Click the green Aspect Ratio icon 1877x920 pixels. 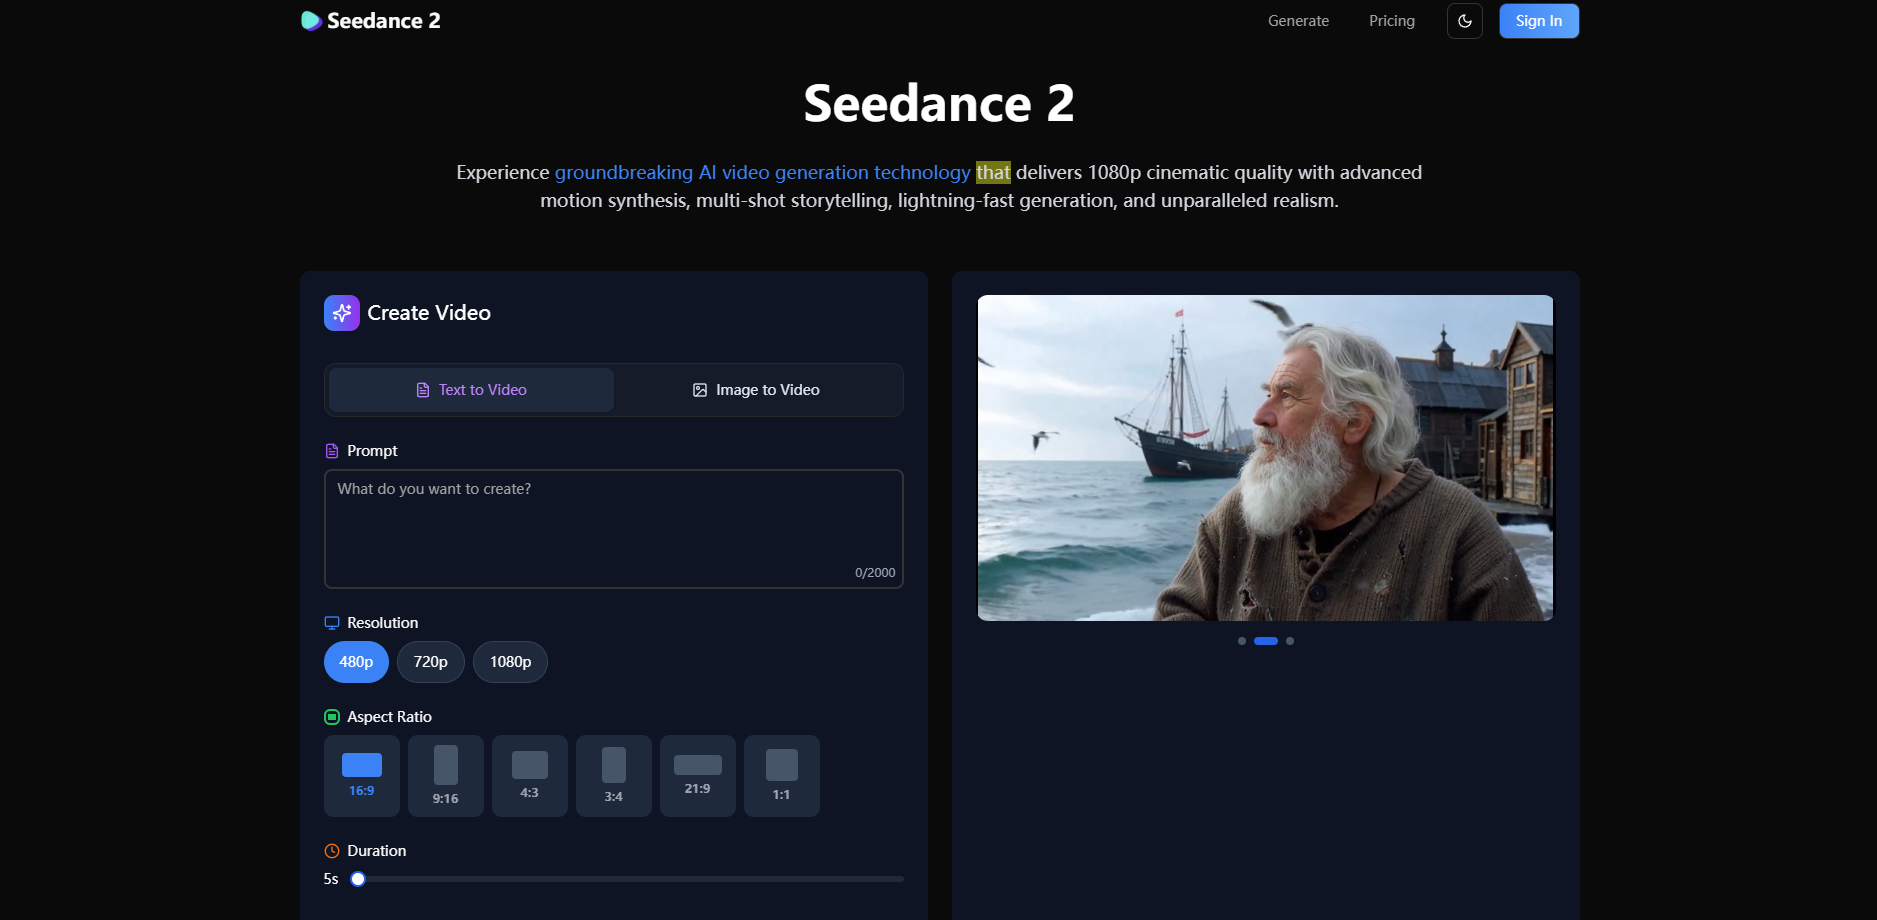click(331, 716)
